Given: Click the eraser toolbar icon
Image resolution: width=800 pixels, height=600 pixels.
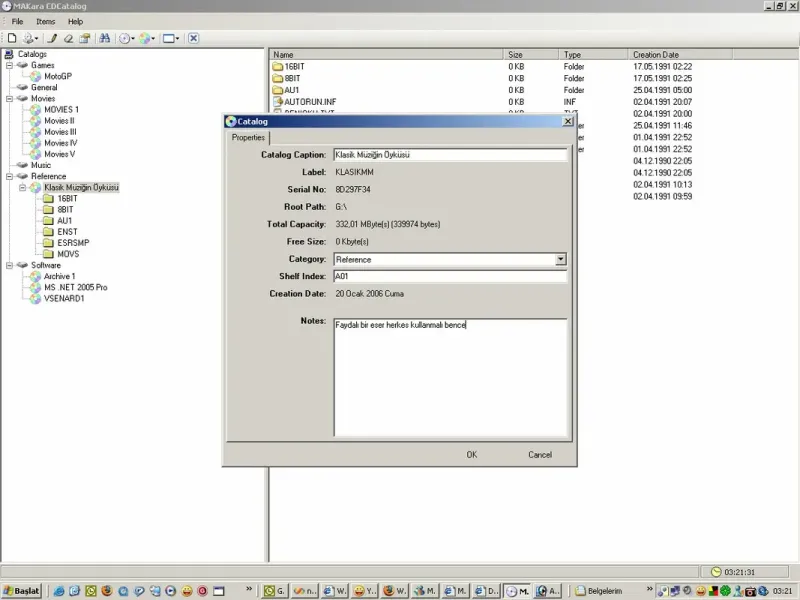Looking at the screenshot, I should [68, 38].
